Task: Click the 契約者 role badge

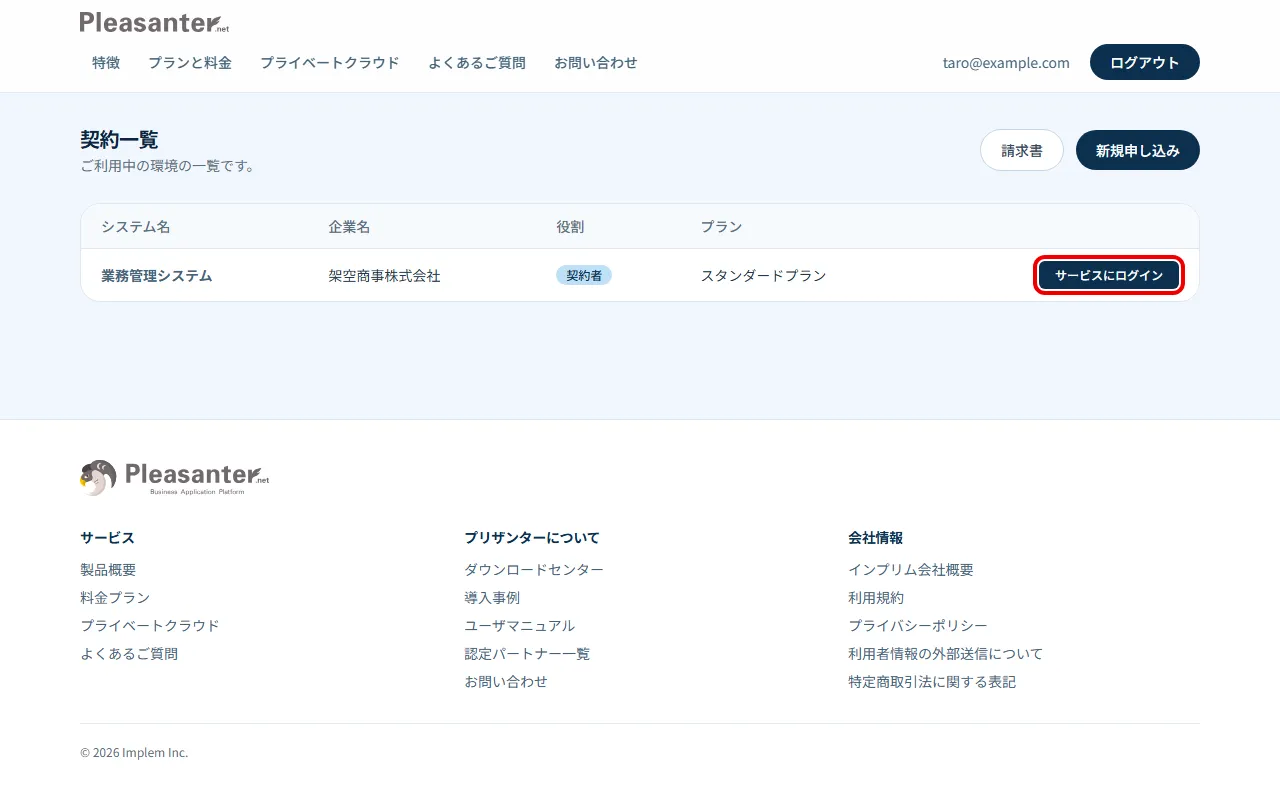Action: [584, 275]
